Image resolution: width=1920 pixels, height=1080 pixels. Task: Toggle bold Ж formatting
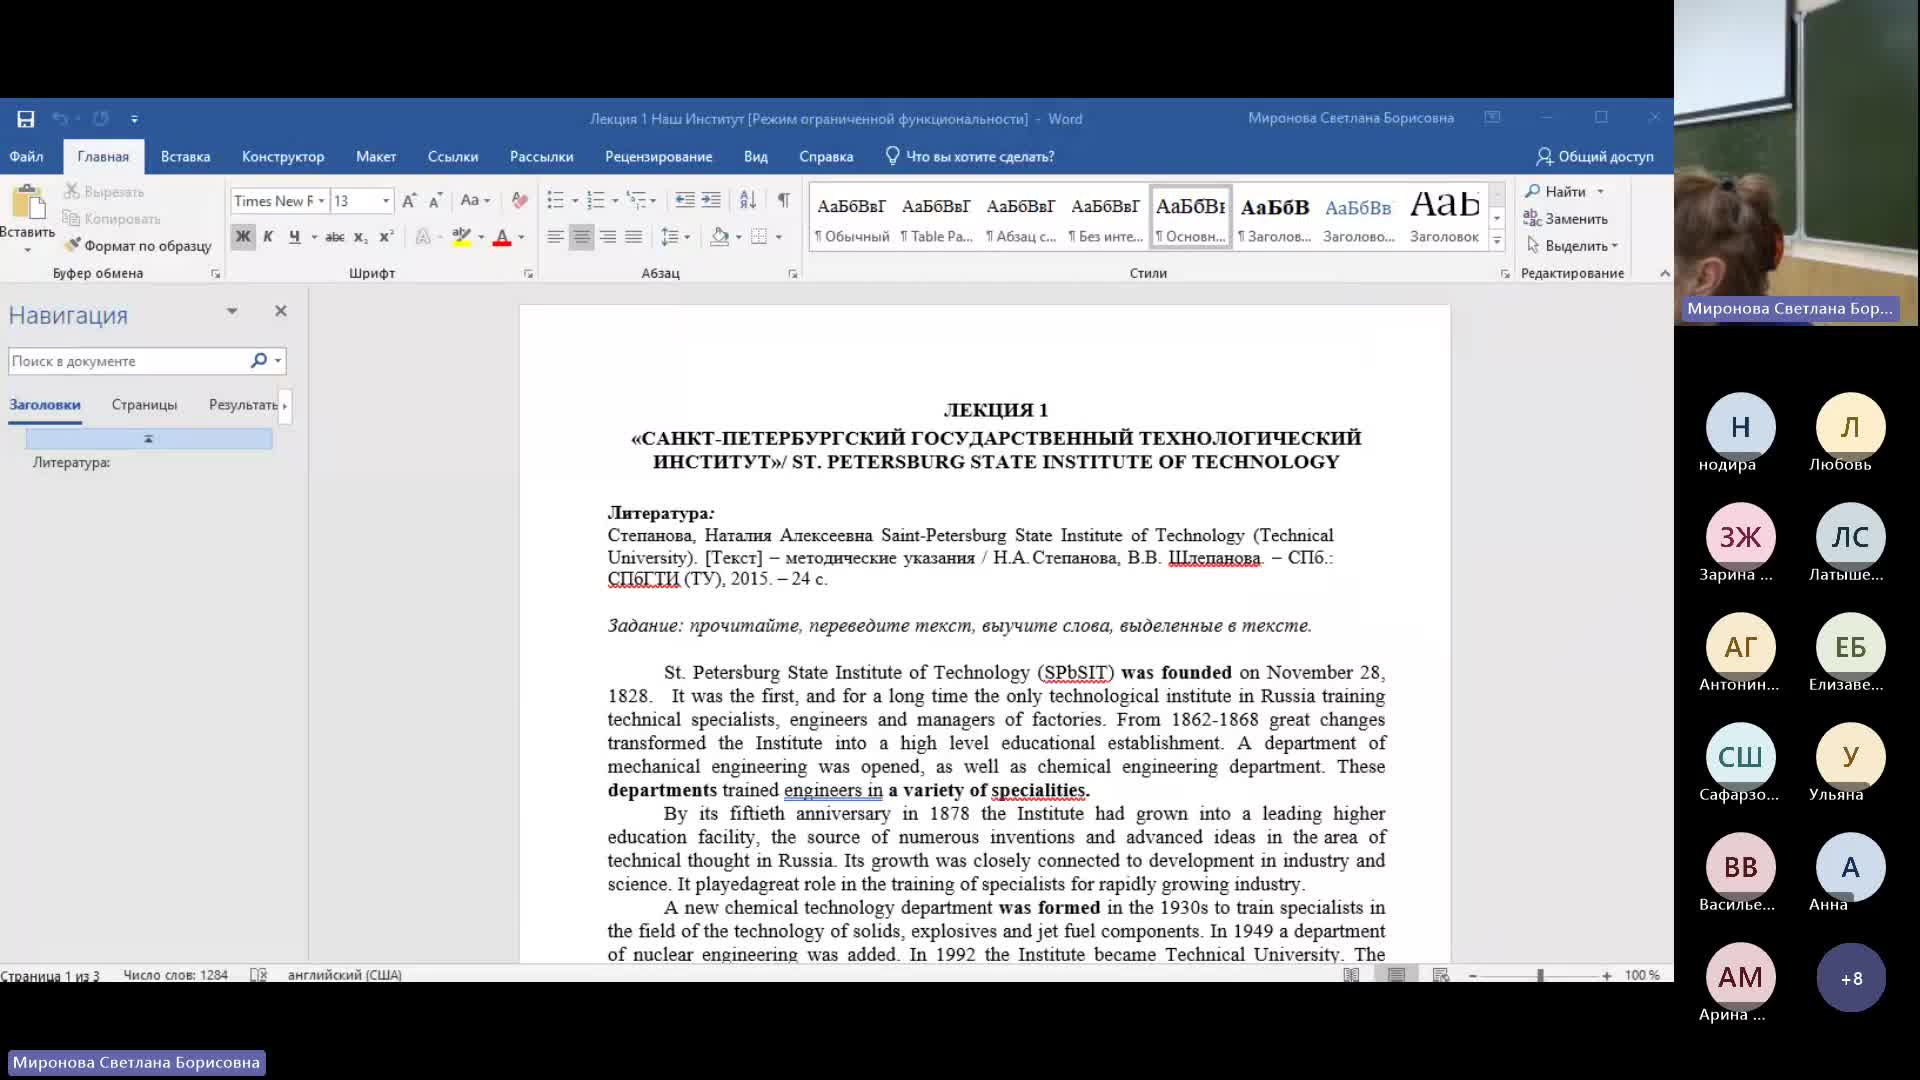[x=242, y=237]
